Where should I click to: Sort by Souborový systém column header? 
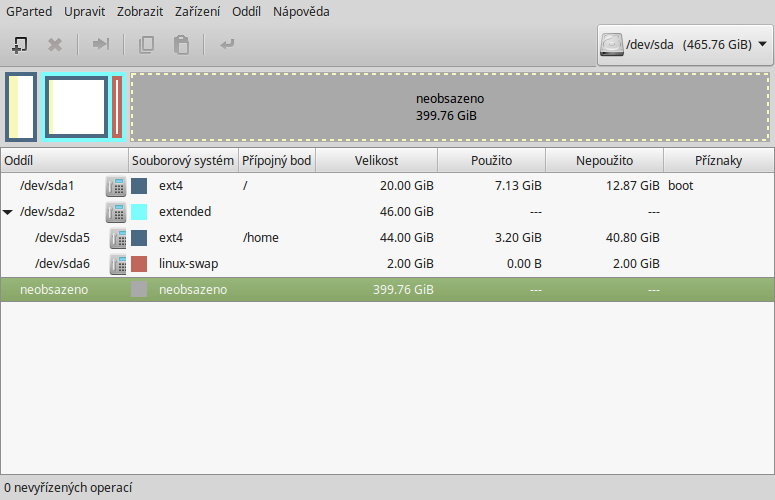183,161
